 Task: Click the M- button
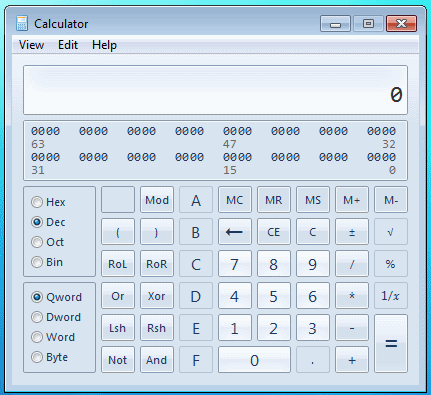tap(391, 200)
